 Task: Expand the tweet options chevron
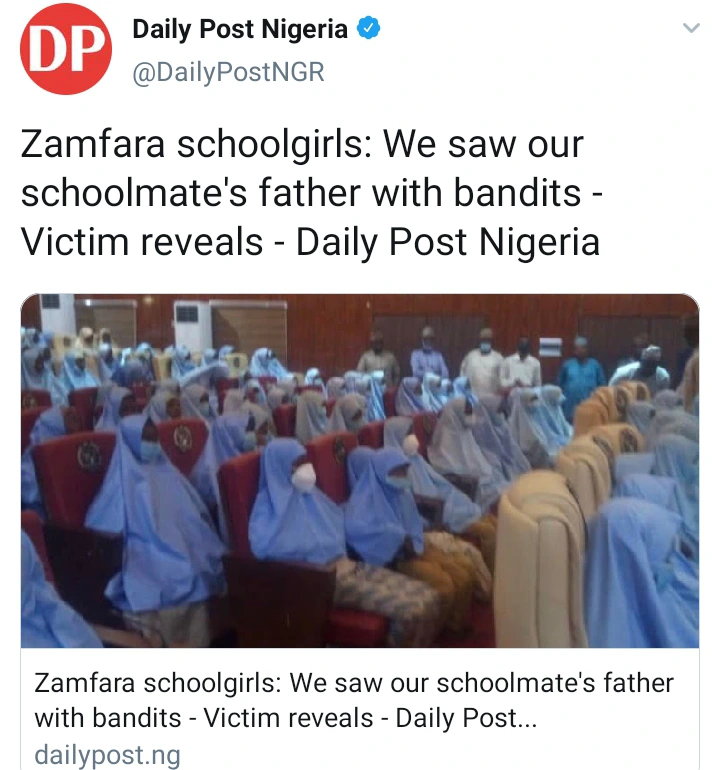692,28
